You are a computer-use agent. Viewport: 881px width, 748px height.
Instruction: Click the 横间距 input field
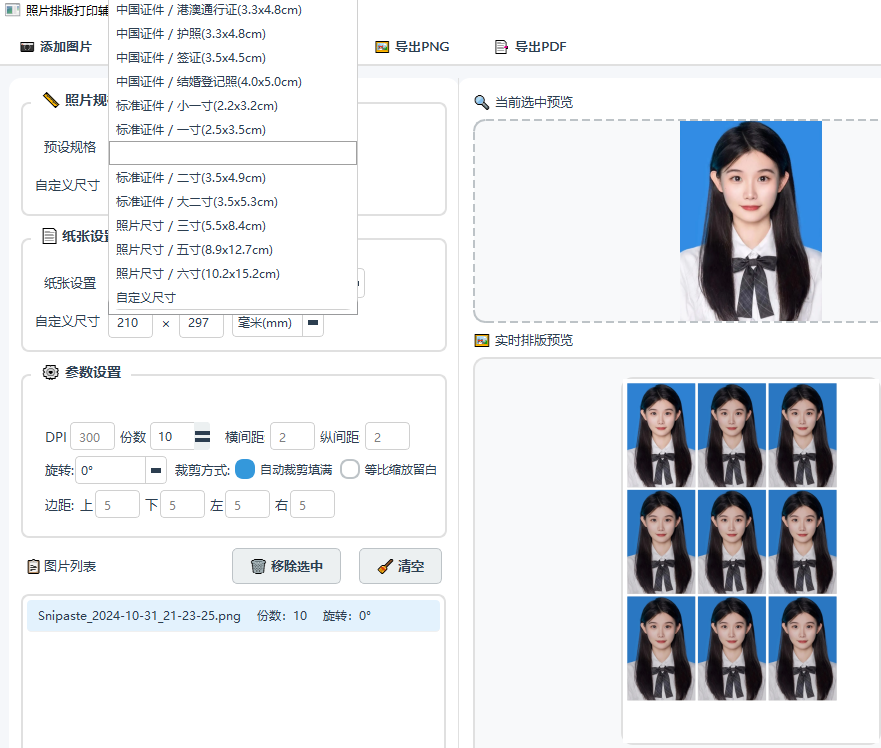coord(292,437)
